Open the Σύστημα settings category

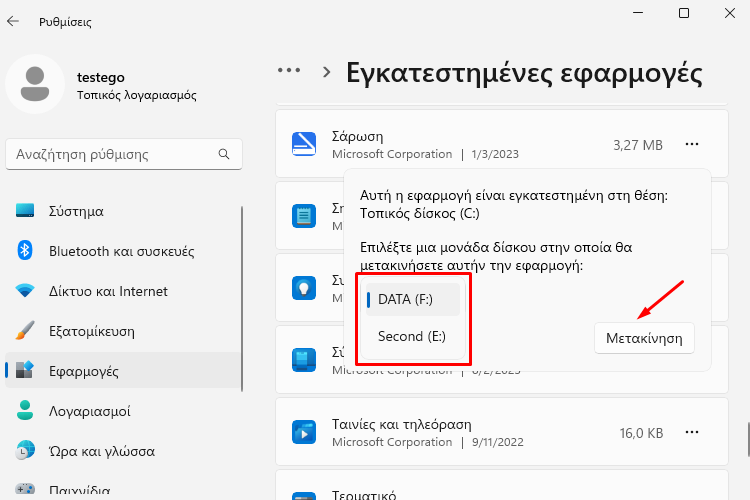[x=123, y=211]
